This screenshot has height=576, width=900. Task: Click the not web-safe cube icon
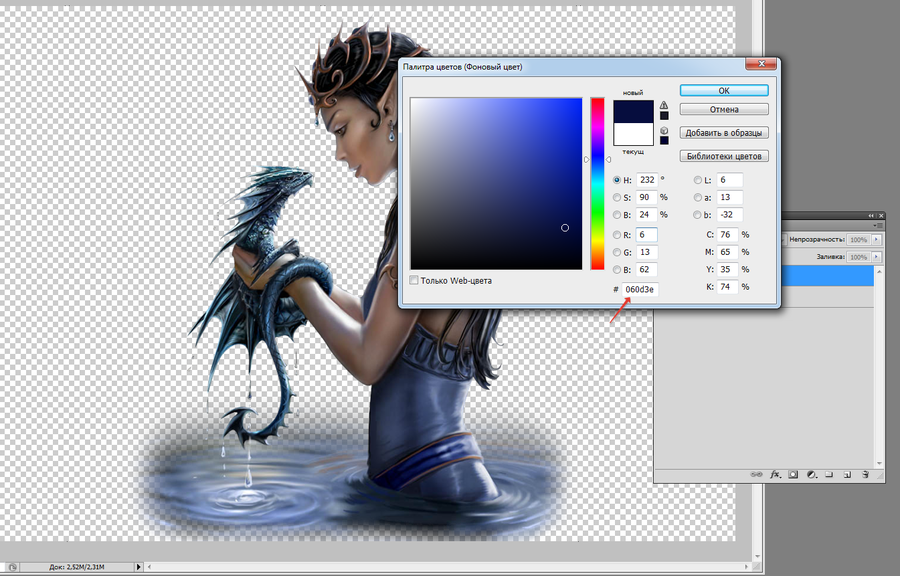click(664, 130)
